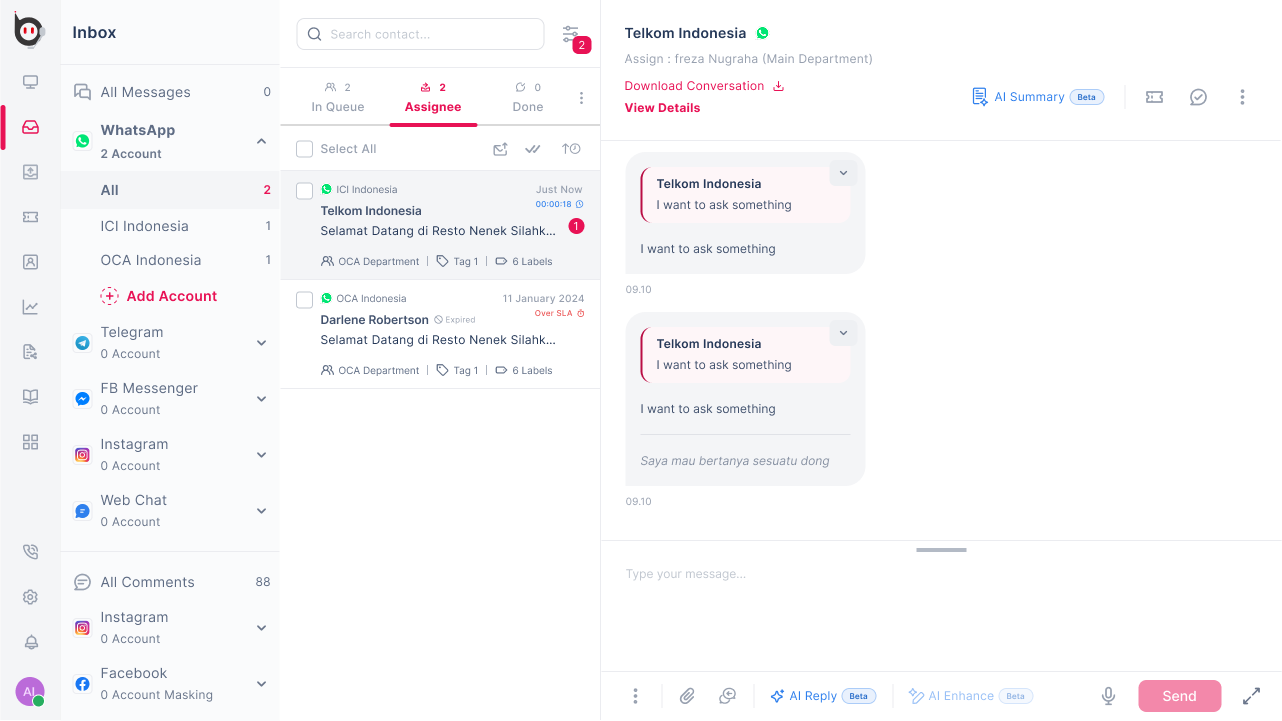Open the tabs three-dot overflow menu

point(581,98)
